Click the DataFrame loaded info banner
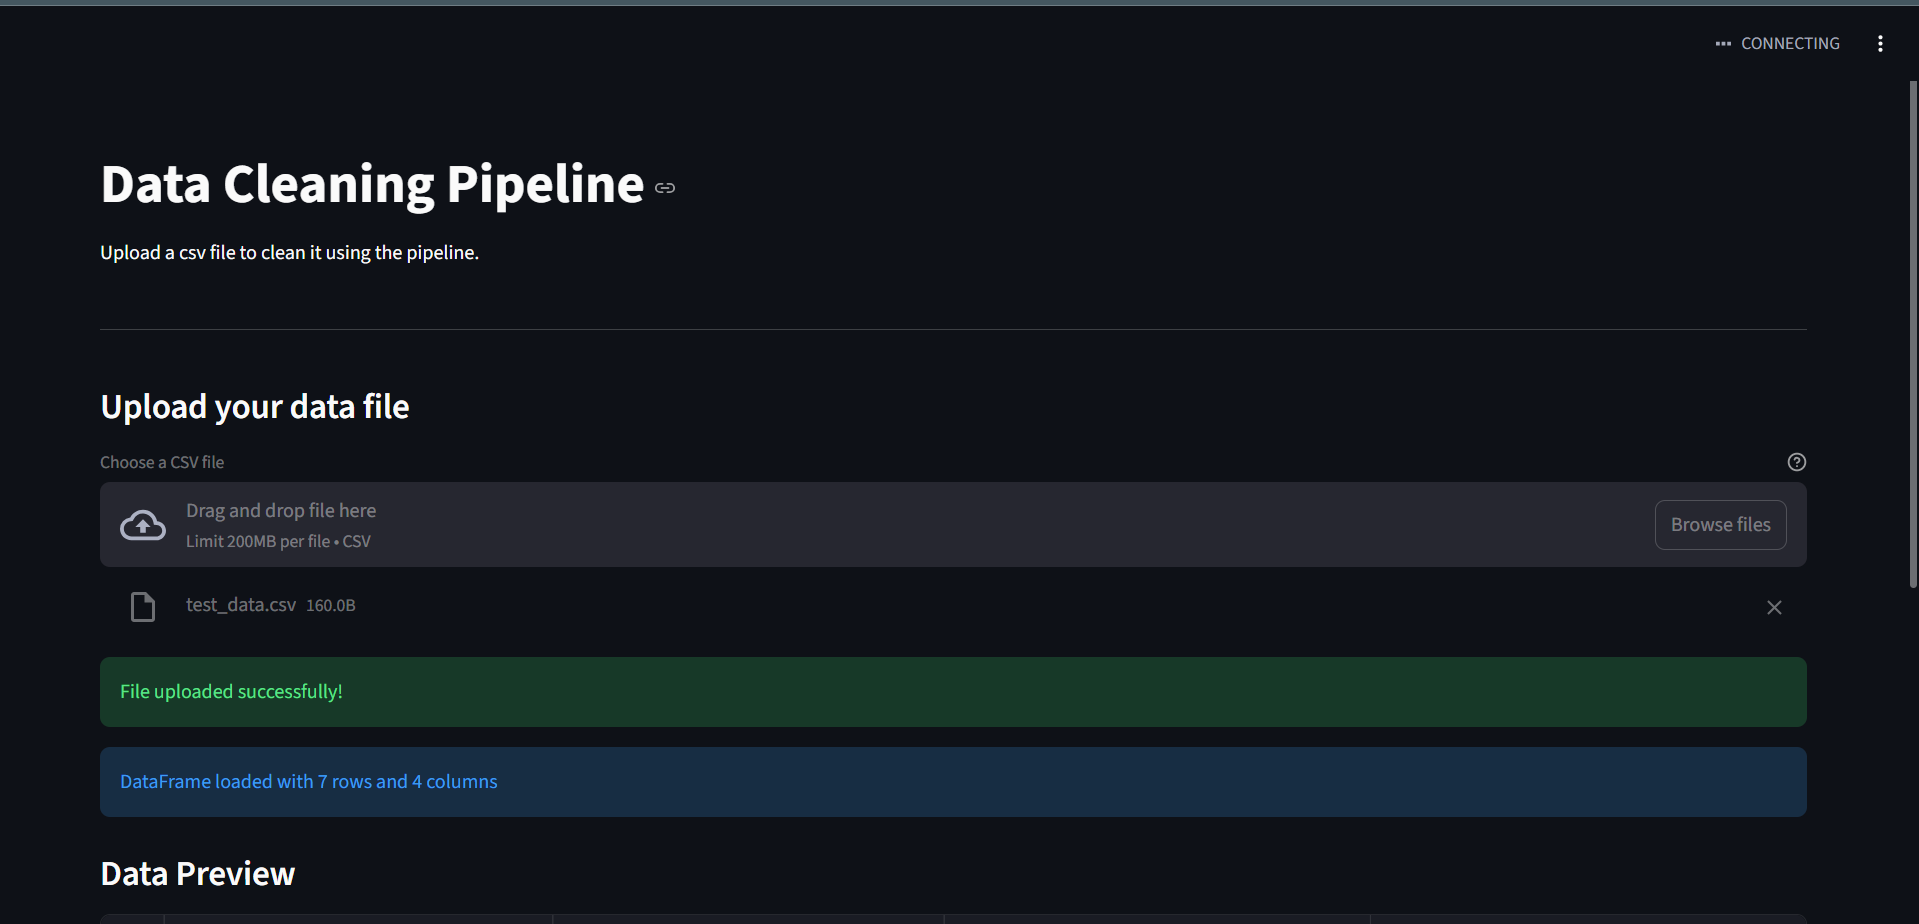 308,782
